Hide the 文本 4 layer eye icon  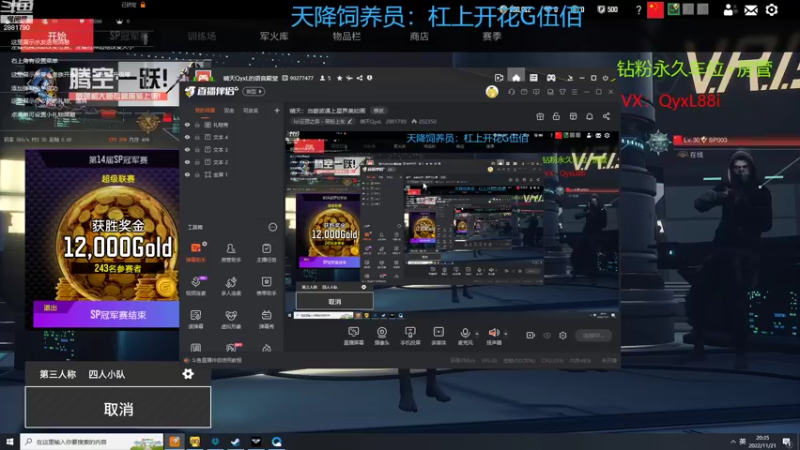tap(187, 137)
